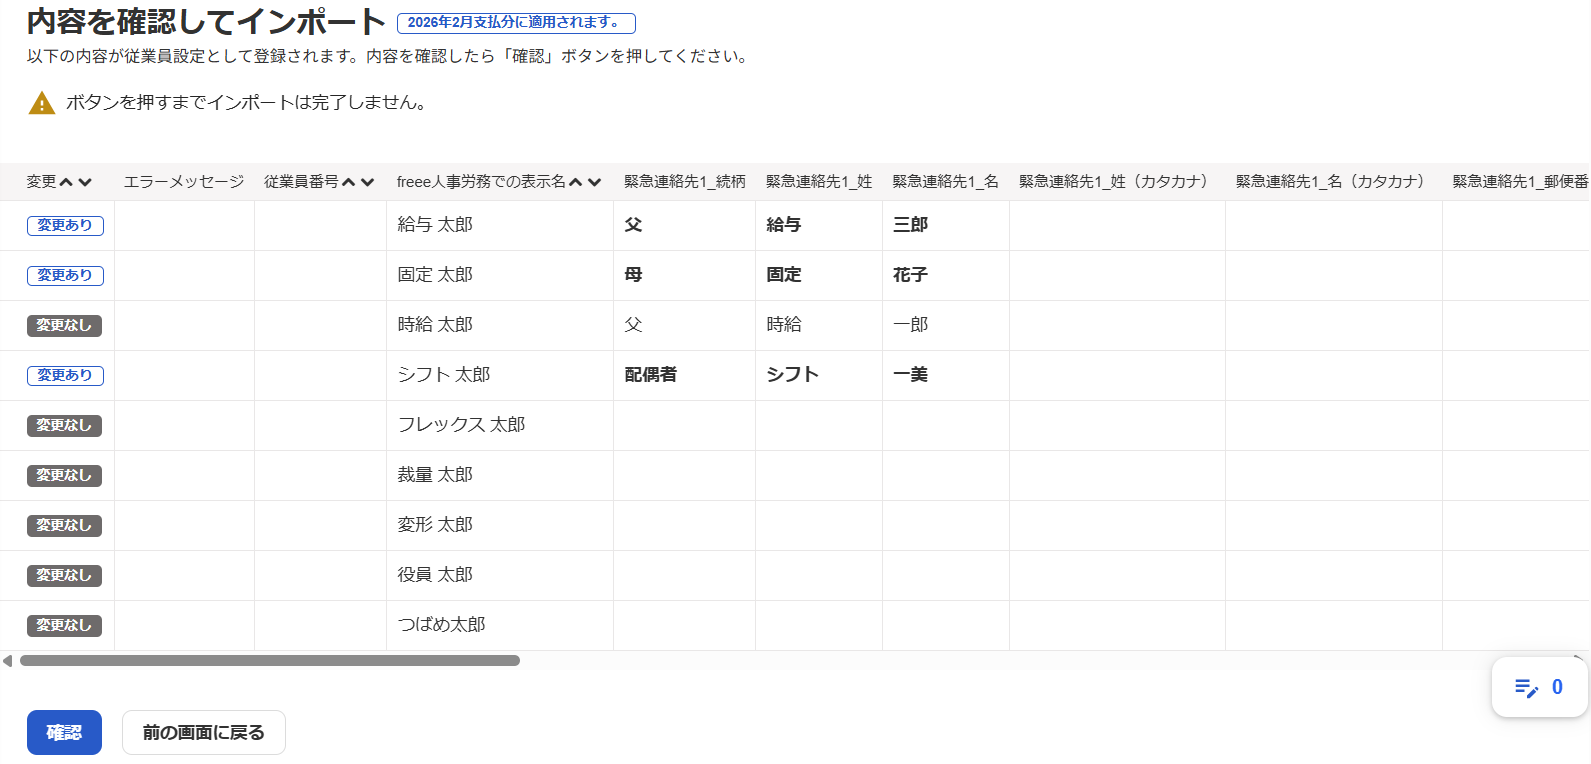Image resolution: width=1591 pixels, height=764 pixels.
Task: Click the horizontal scrollbar thumb
Action: 270,661
